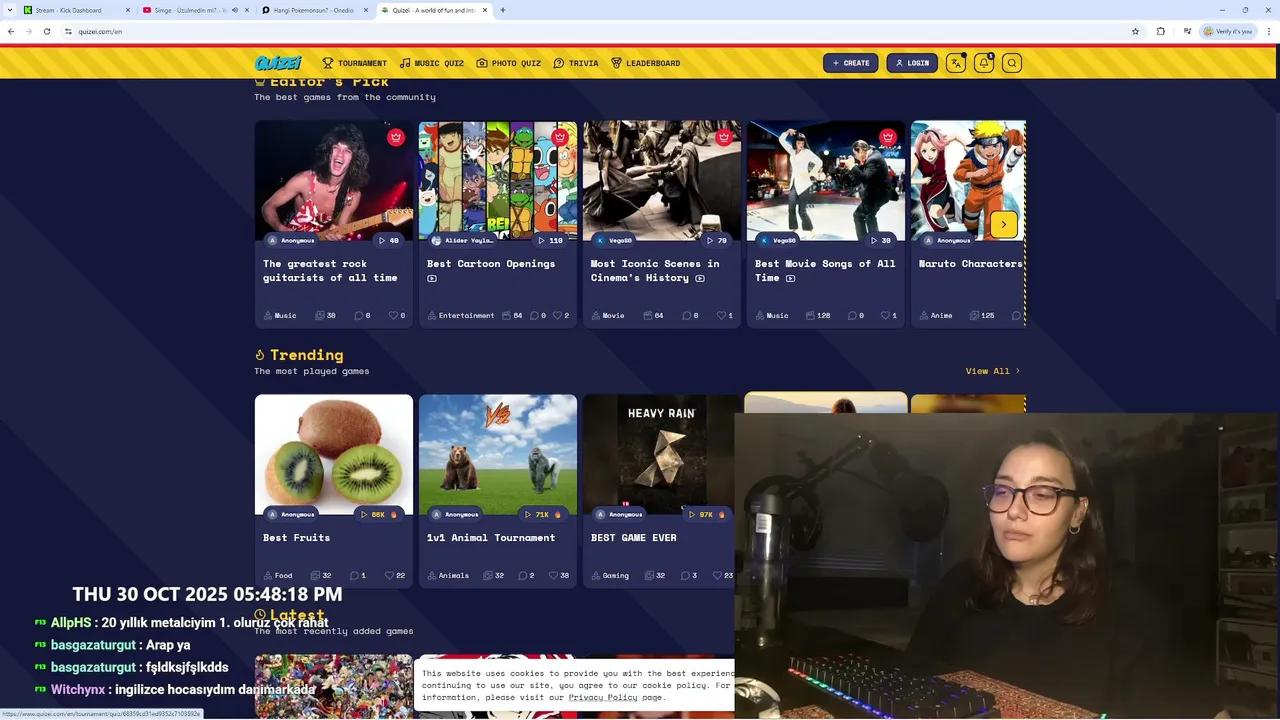Open the search magnifier icon
Screen dimensions: 1280x720
coord(1012,63)
